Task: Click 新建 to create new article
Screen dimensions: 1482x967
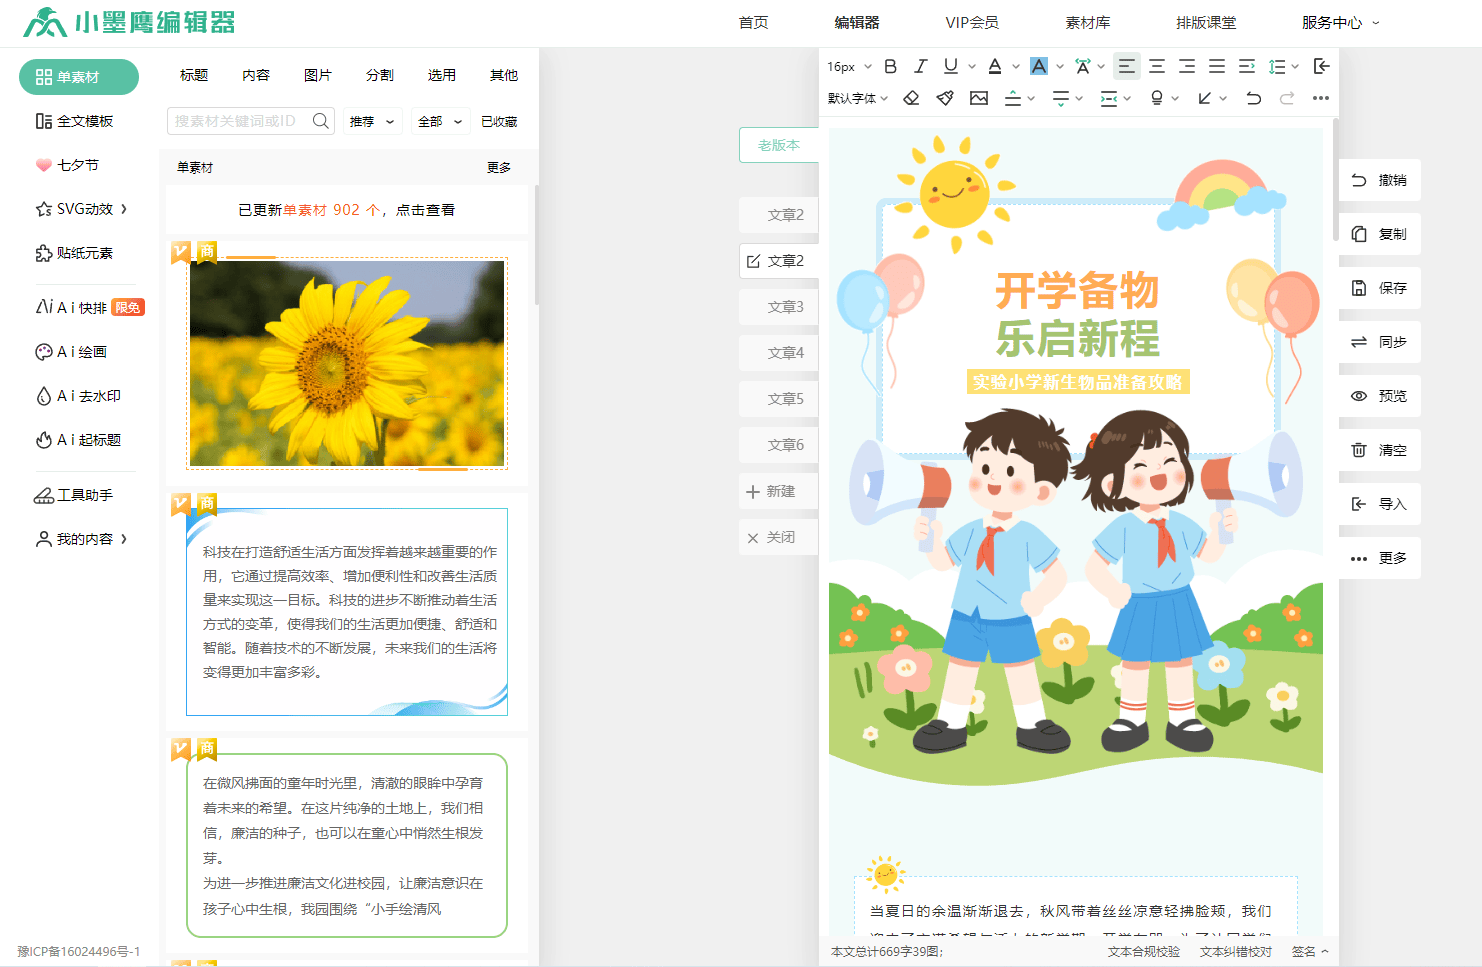Action: tap(771, 491)
